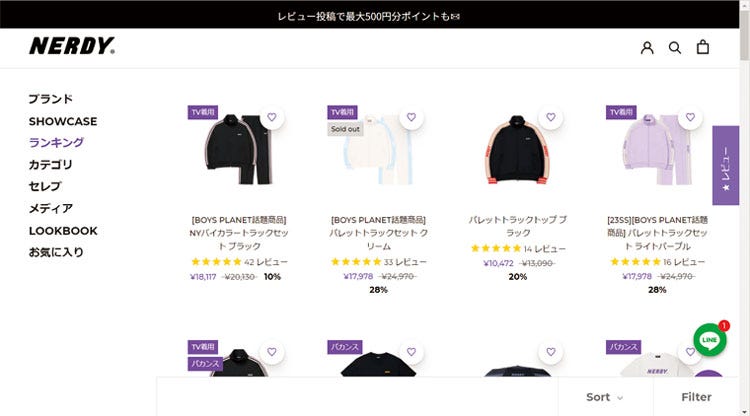This screenshot has width=750, height=416.
Task: Toggle heart on Palette Track Top Black
Action: tap(551, 117)
